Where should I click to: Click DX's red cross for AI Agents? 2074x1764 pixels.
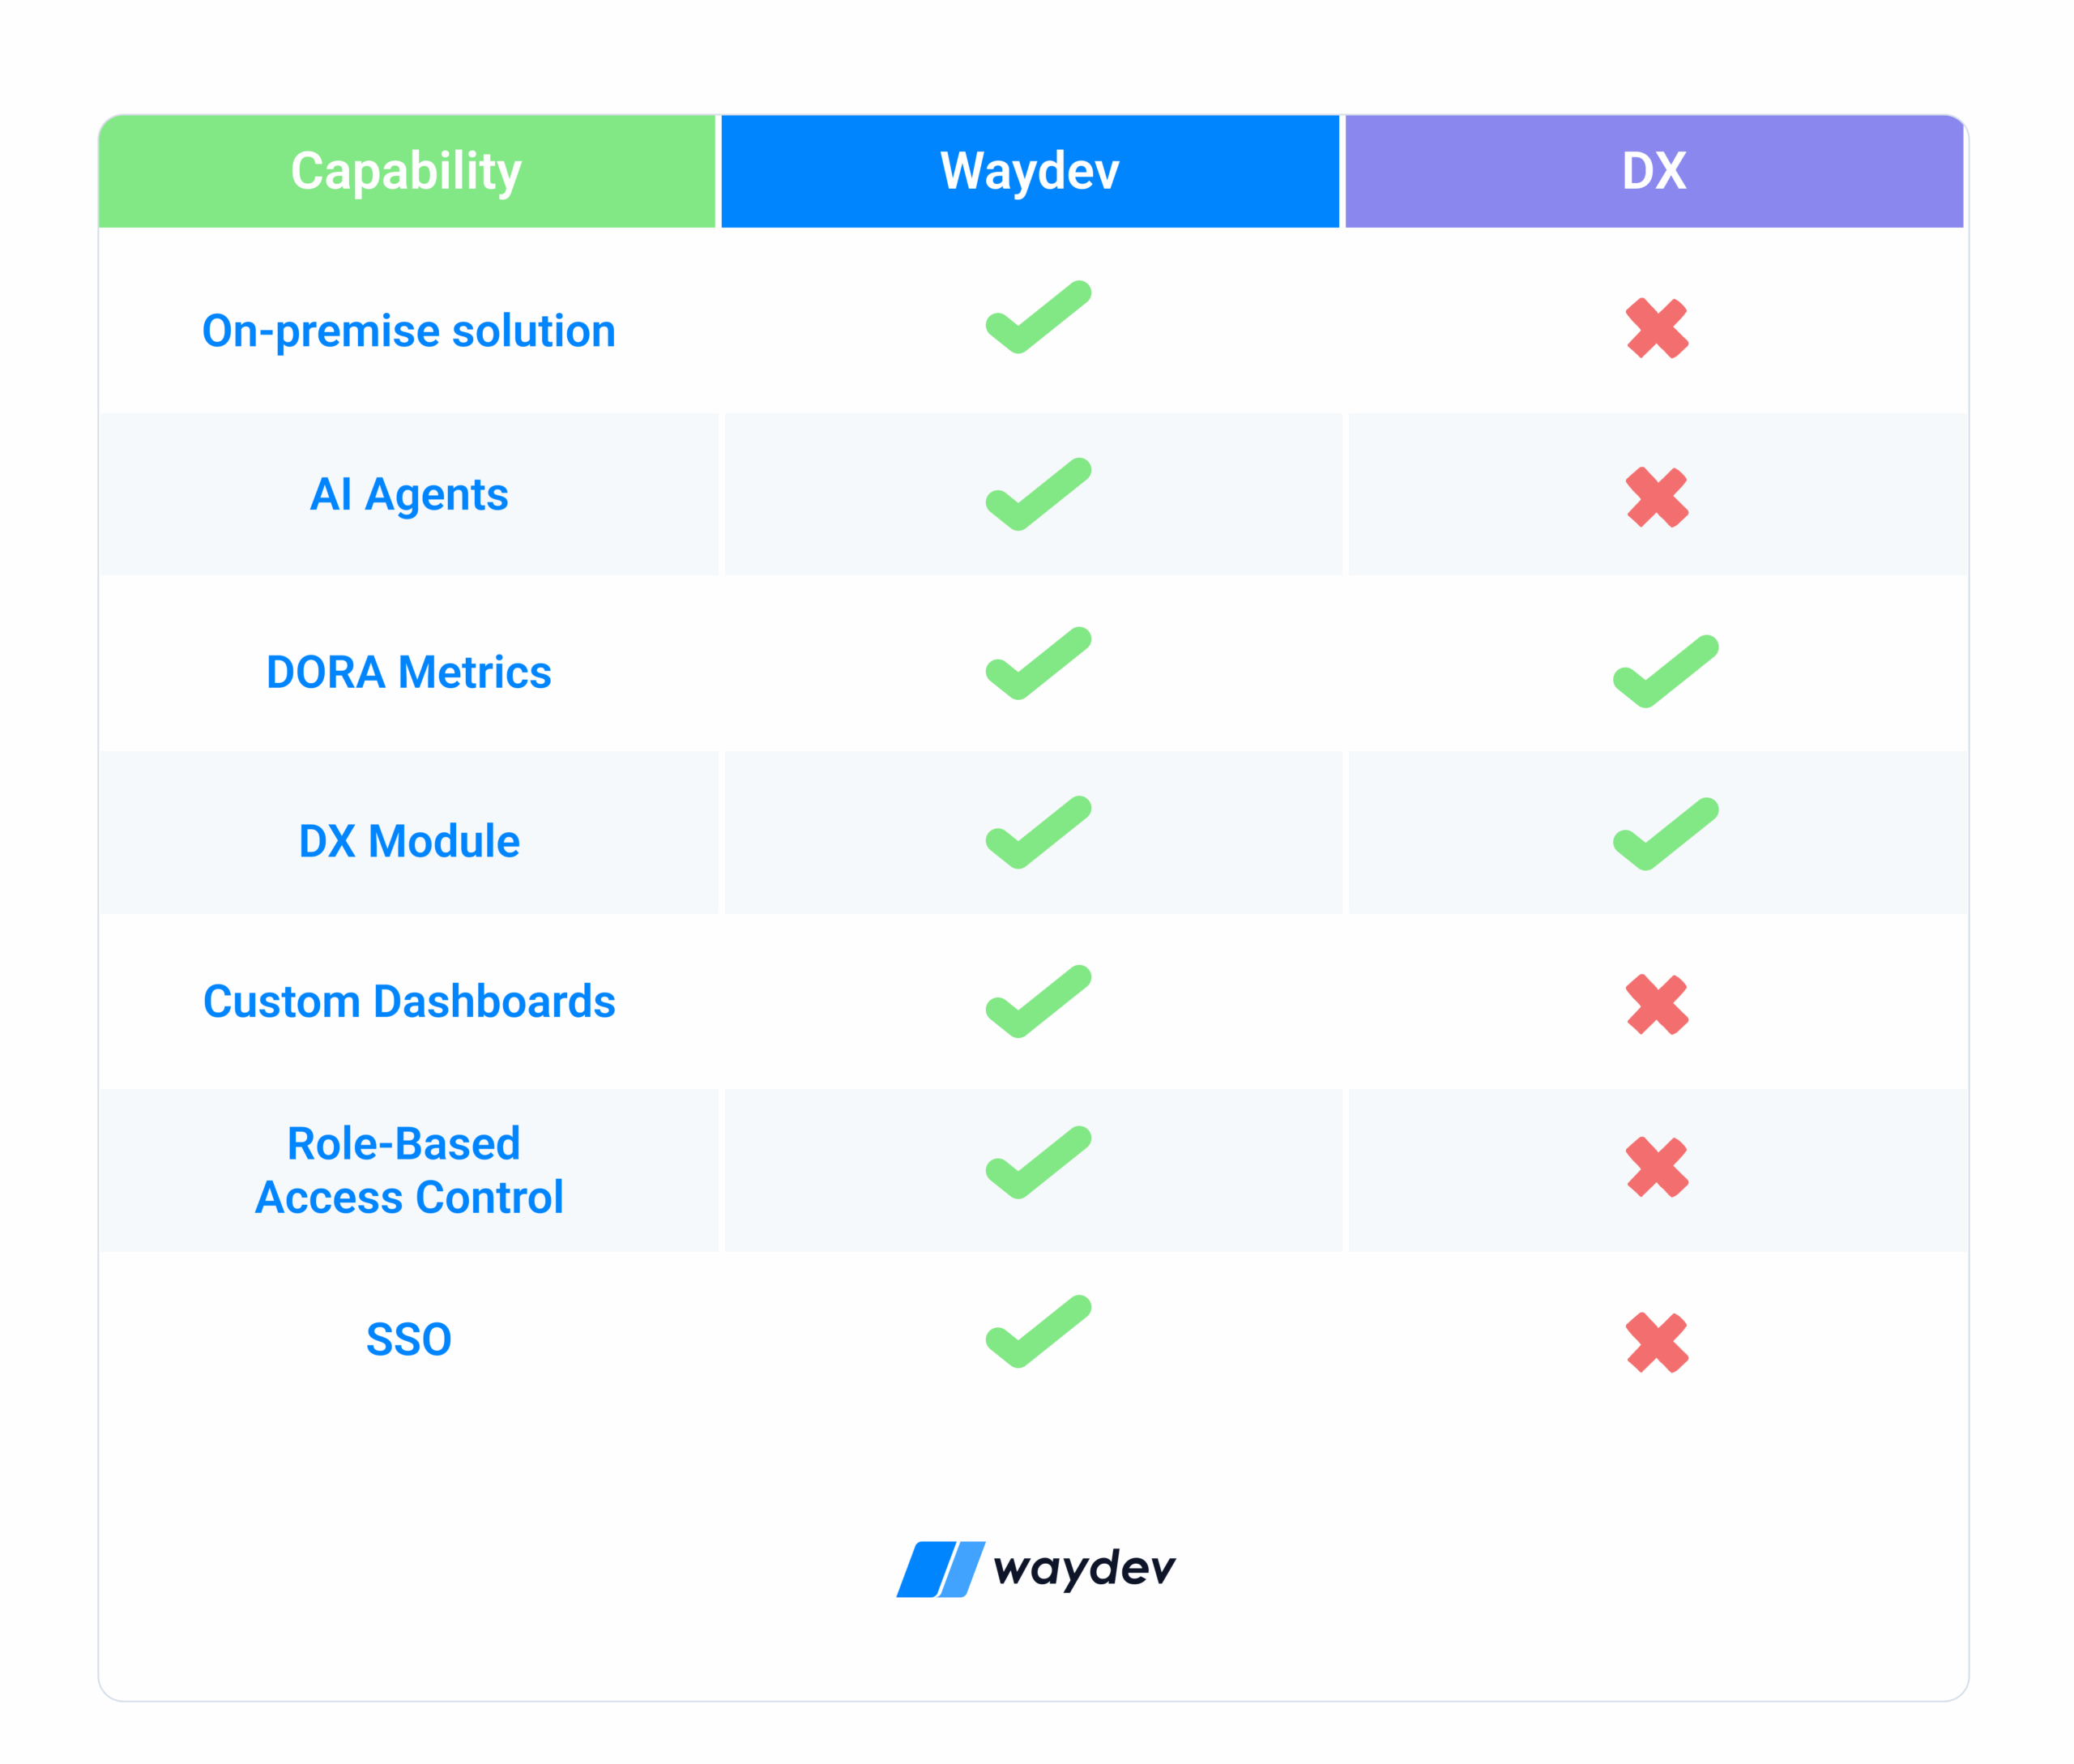click(x=1657, y=497)
